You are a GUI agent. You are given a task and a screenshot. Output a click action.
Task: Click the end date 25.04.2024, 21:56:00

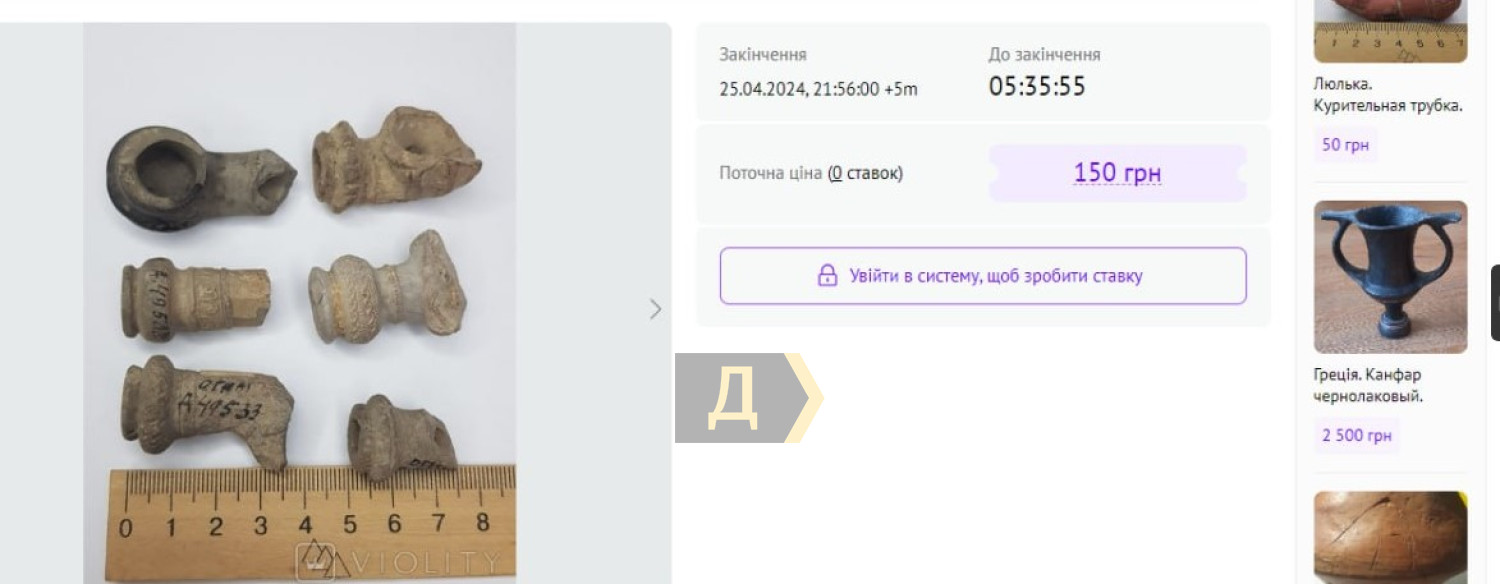(800, 89)
